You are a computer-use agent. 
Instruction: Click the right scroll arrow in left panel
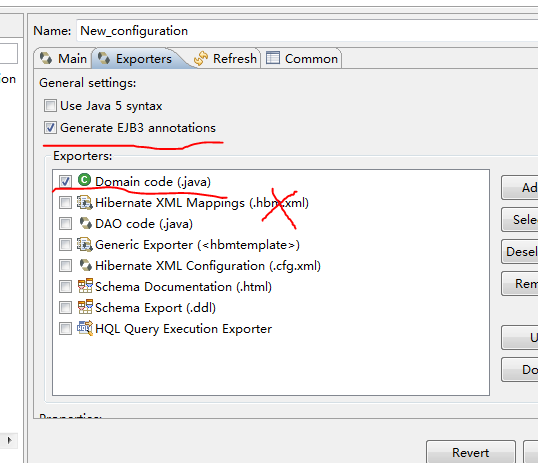click(9, 440)
